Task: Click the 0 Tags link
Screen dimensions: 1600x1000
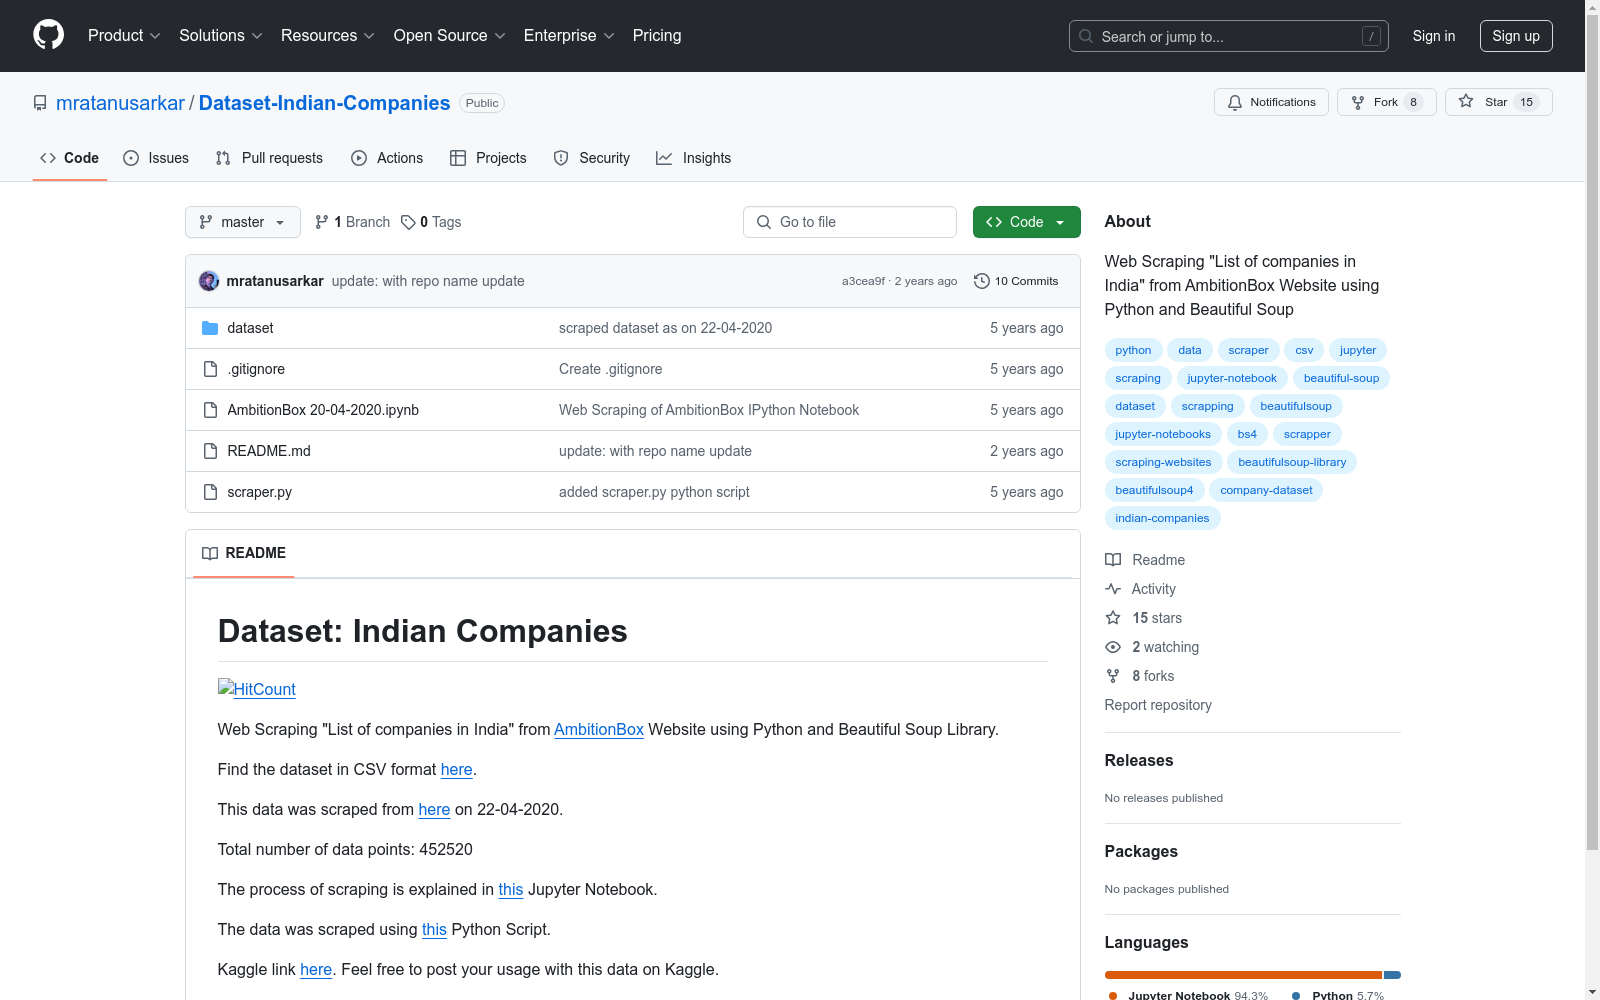Action: [x=431, y=222]
